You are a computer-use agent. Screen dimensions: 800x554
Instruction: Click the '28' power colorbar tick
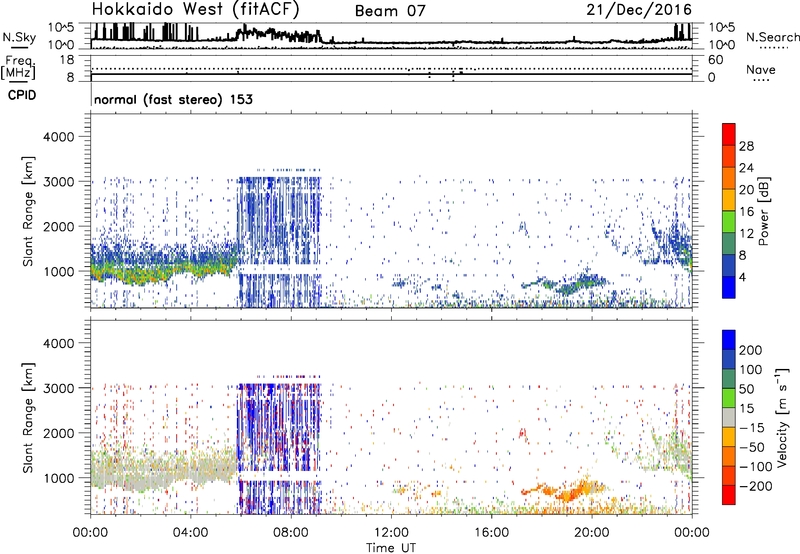746,146
